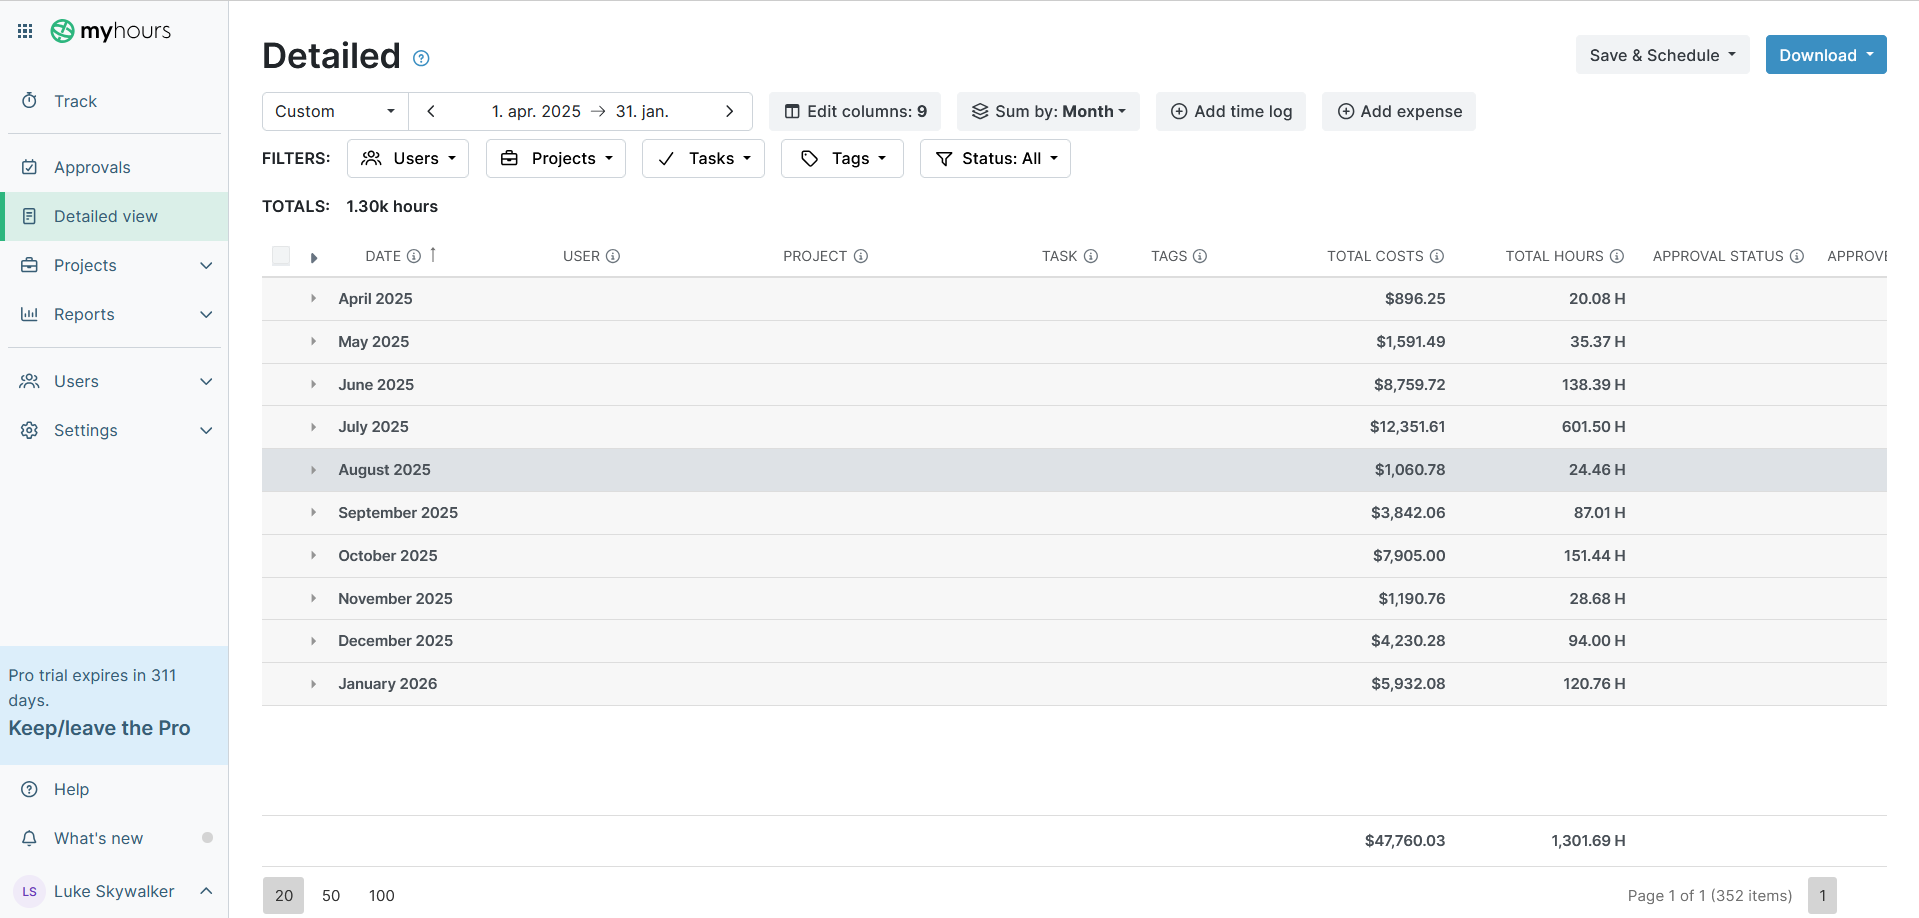1919x918 pixels.
Task: Click info icon beside TOTAL COSTS column
Action: click(1437, 256)
